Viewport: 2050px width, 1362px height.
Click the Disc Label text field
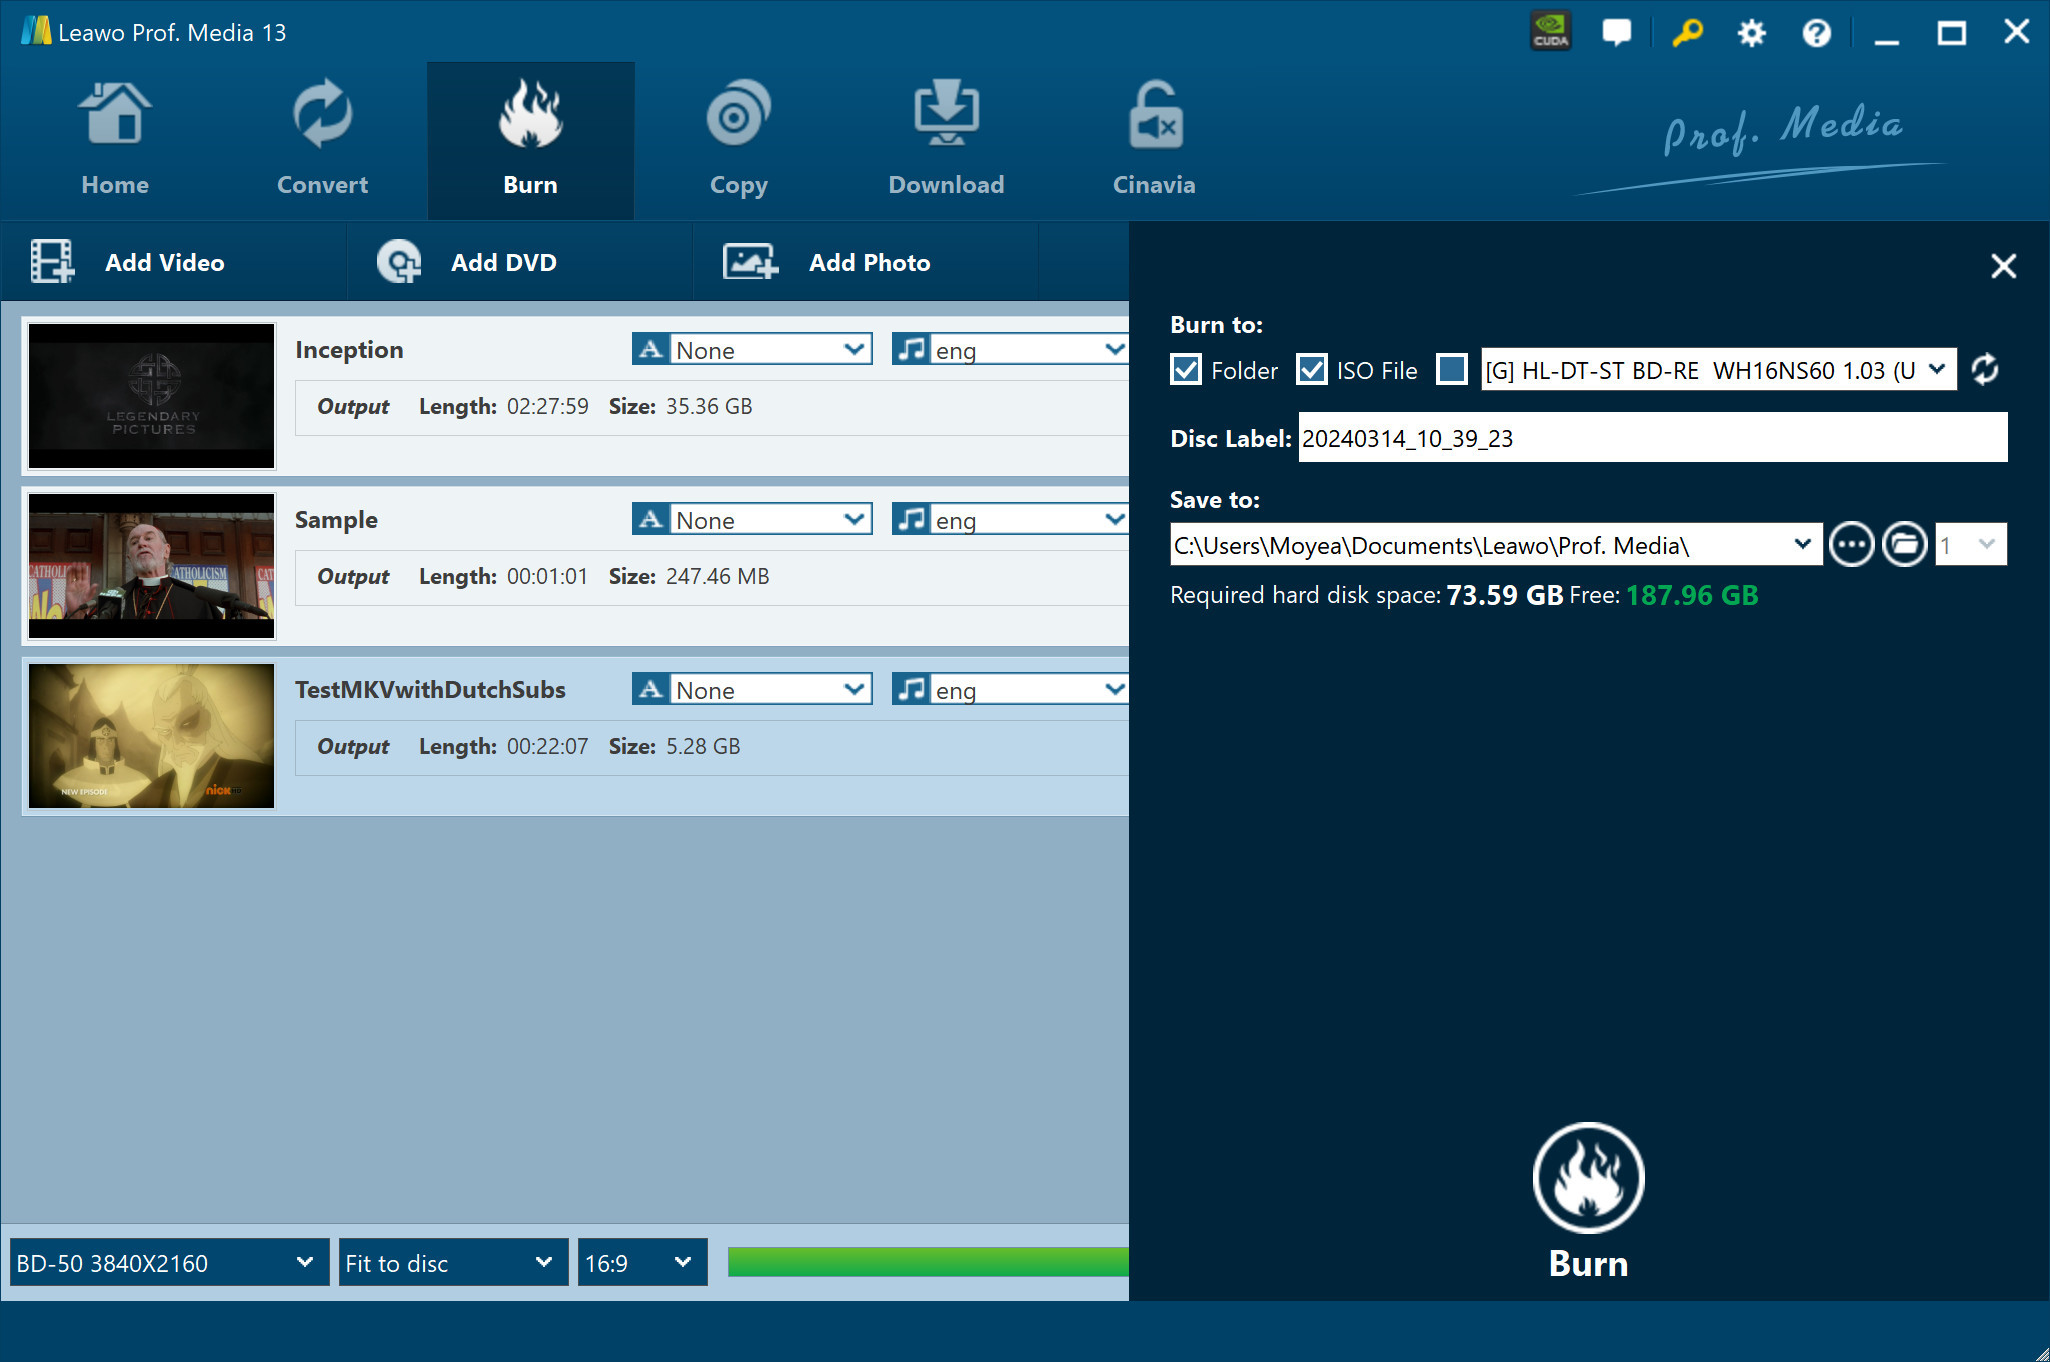pos(1652,438)
